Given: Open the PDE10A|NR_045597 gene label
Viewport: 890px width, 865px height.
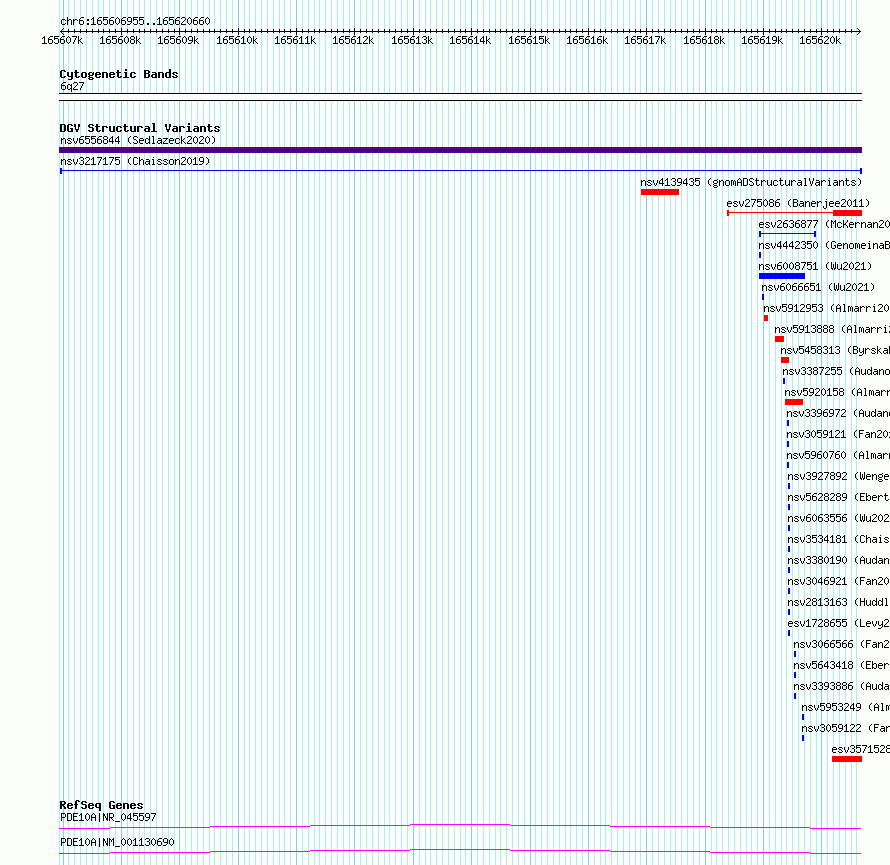Looking at the screenshot, I should 108,817.
